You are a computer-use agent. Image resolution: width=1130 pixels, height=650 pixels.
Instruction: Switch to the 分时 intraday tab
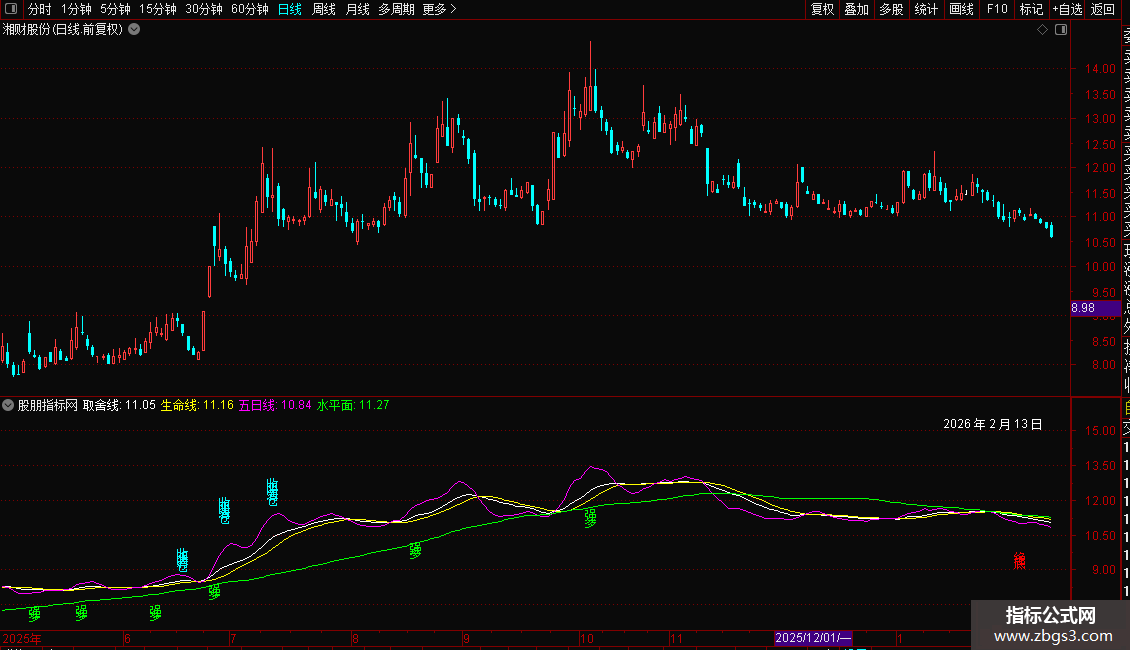(39, 9)
